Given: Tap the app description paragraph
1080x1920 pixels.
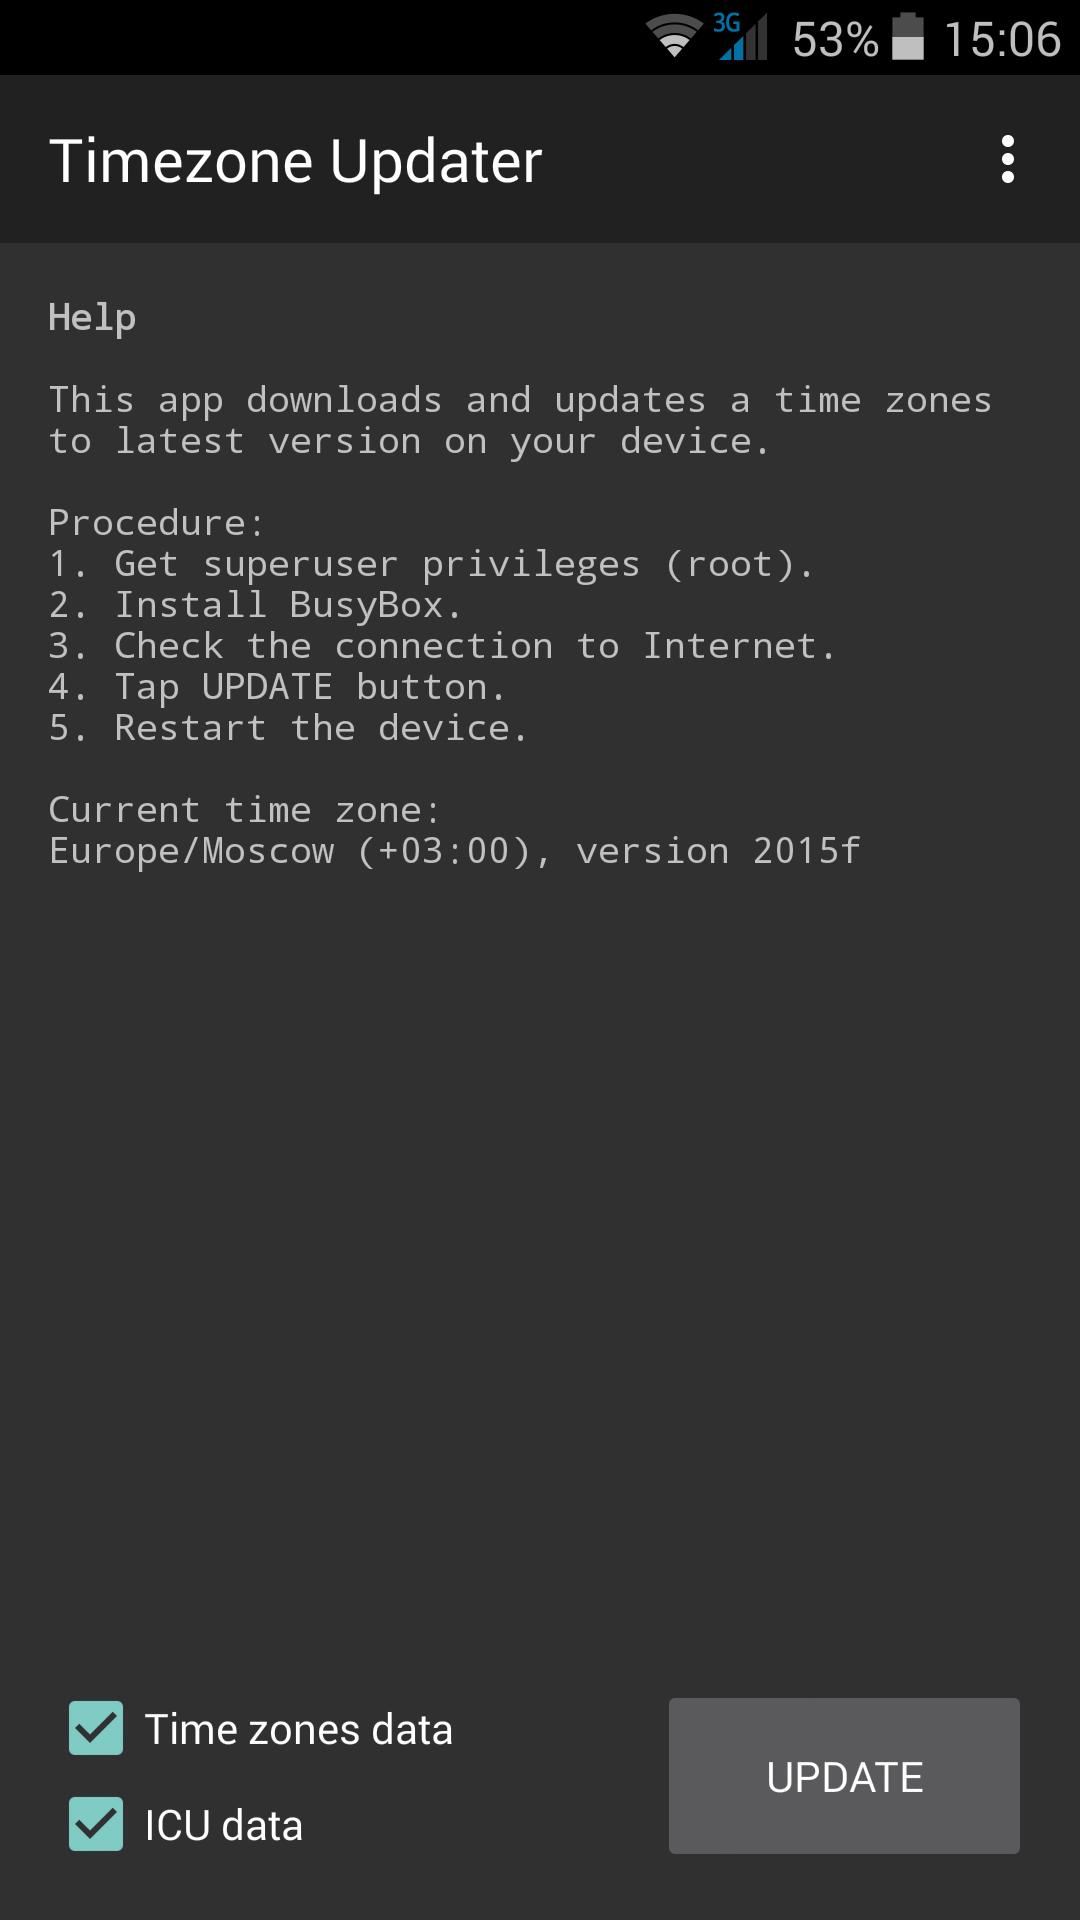Looking at the screenshot, I should pos(520,420).
